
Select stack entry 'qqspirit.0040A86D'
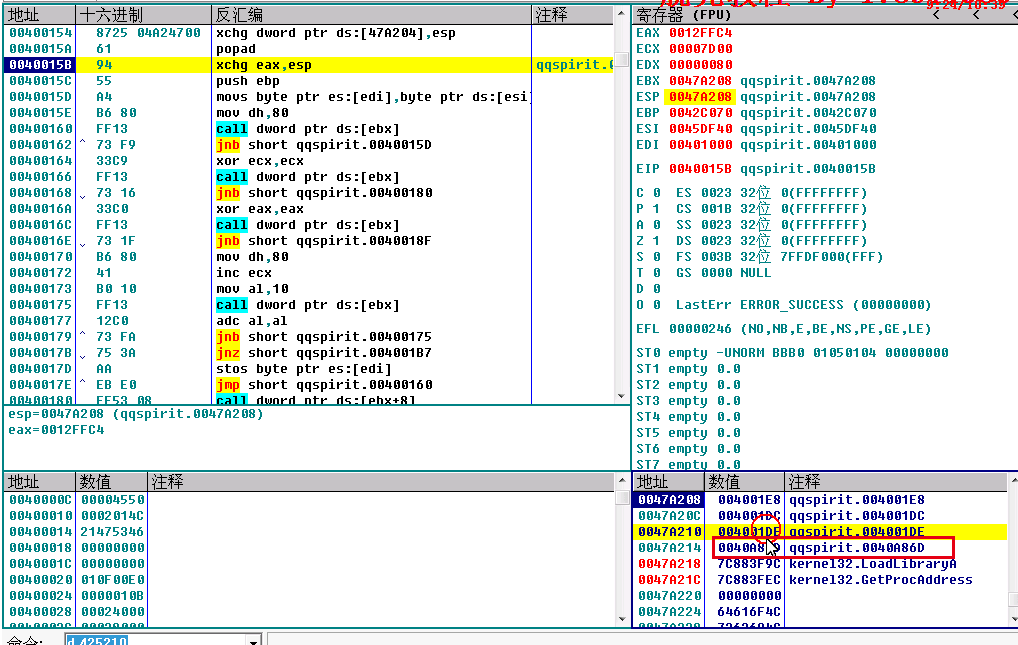pyautogui.click(x=856, y=548)
